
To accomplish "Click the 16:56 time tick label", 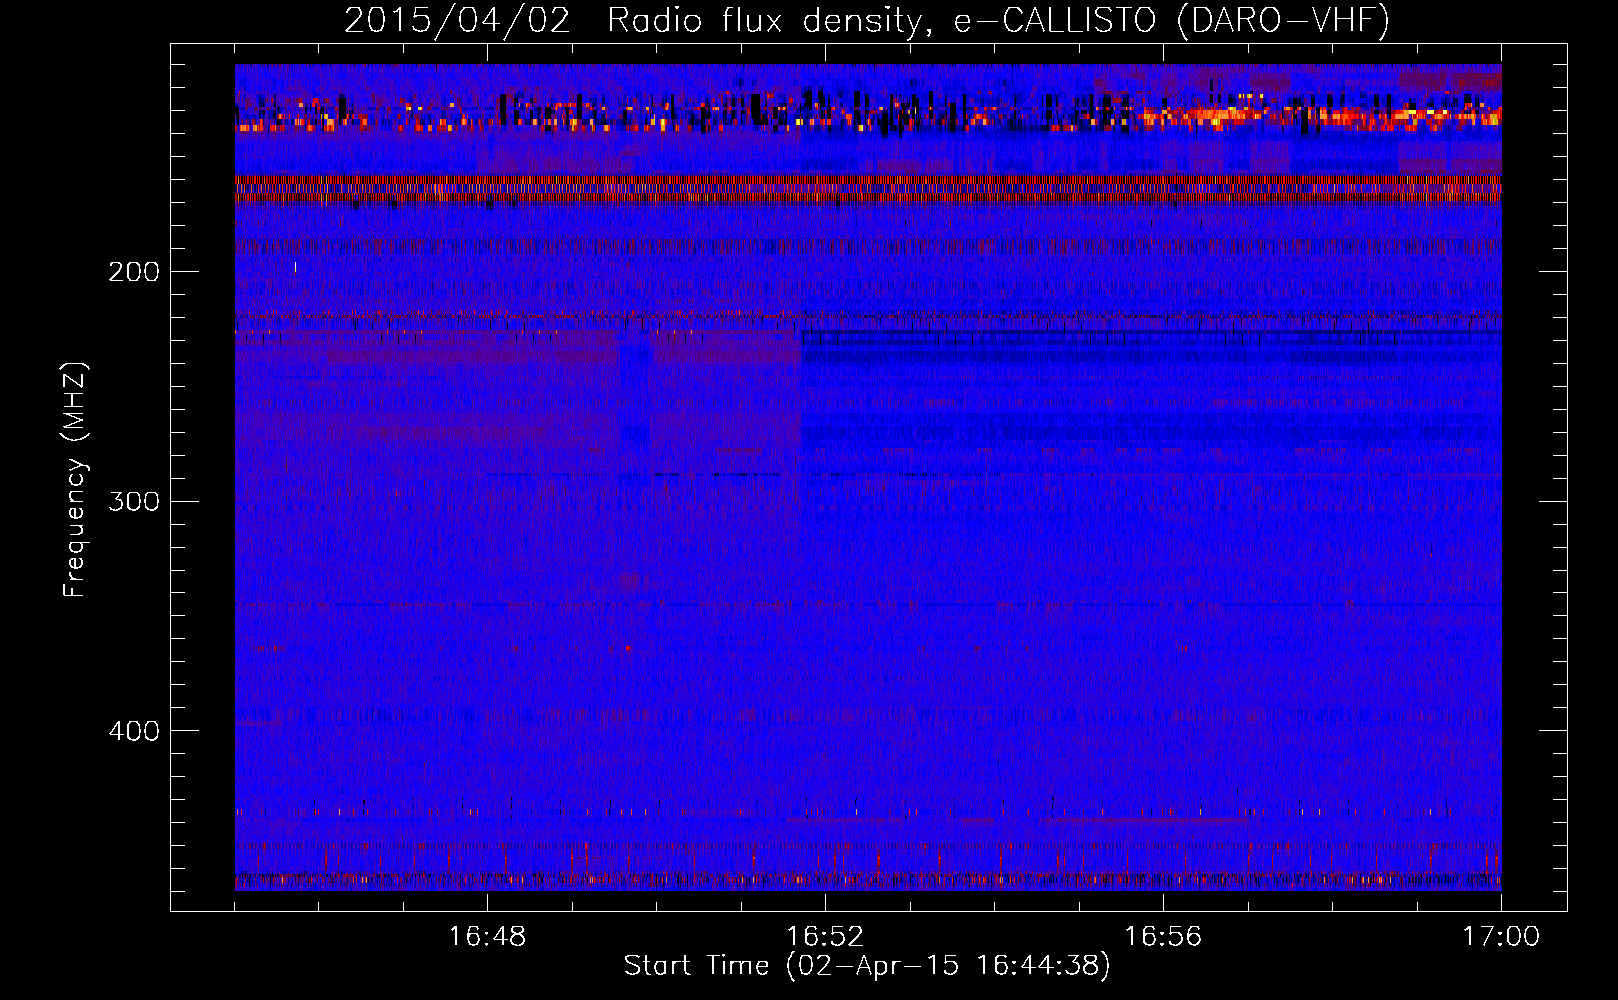I will 1163,937.
